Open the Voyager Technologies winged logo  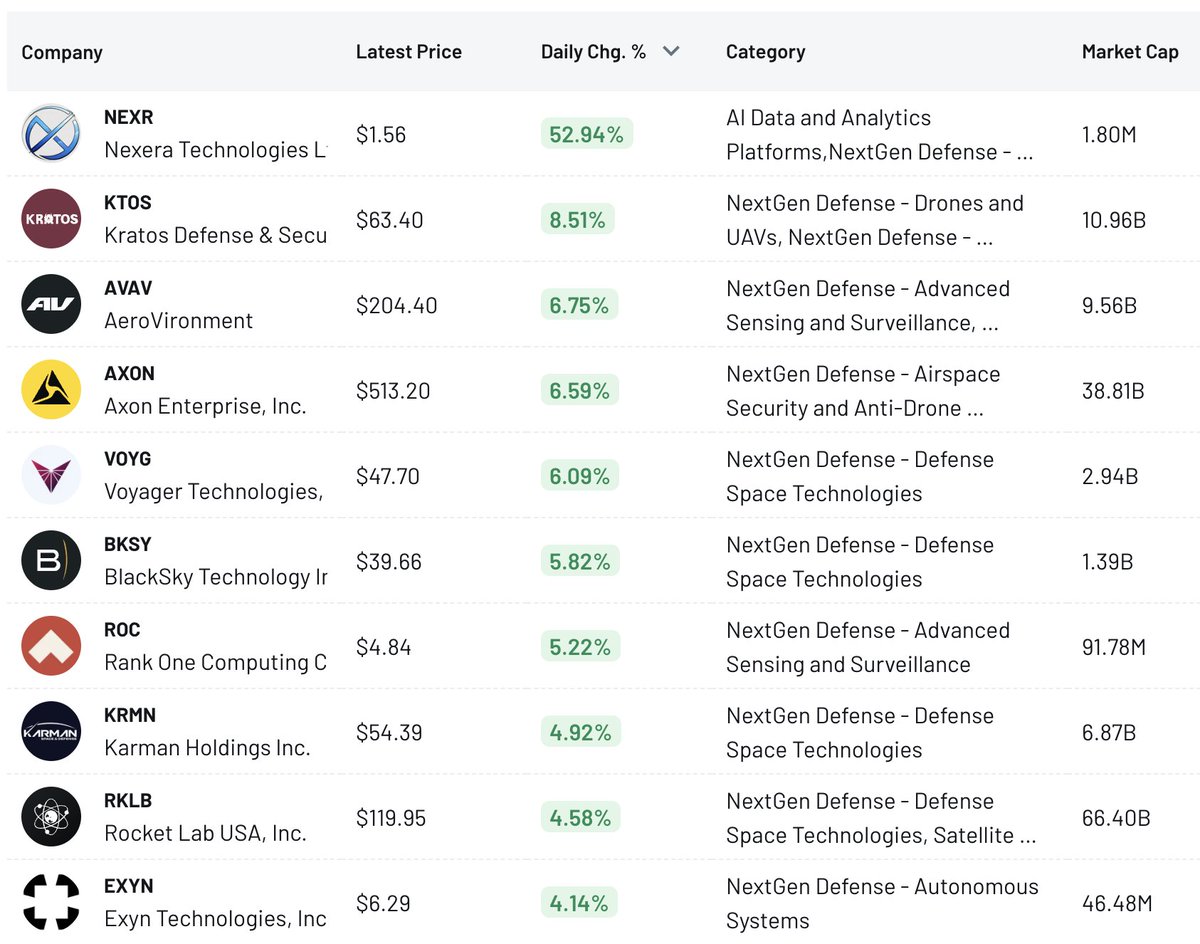pyautogui.click(x=51, y=475)
